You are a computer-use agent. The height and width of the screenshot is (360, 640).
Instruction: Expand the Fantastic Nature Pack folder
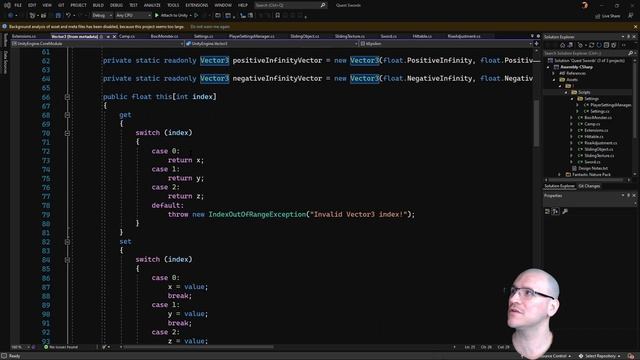tap(560, 175)
